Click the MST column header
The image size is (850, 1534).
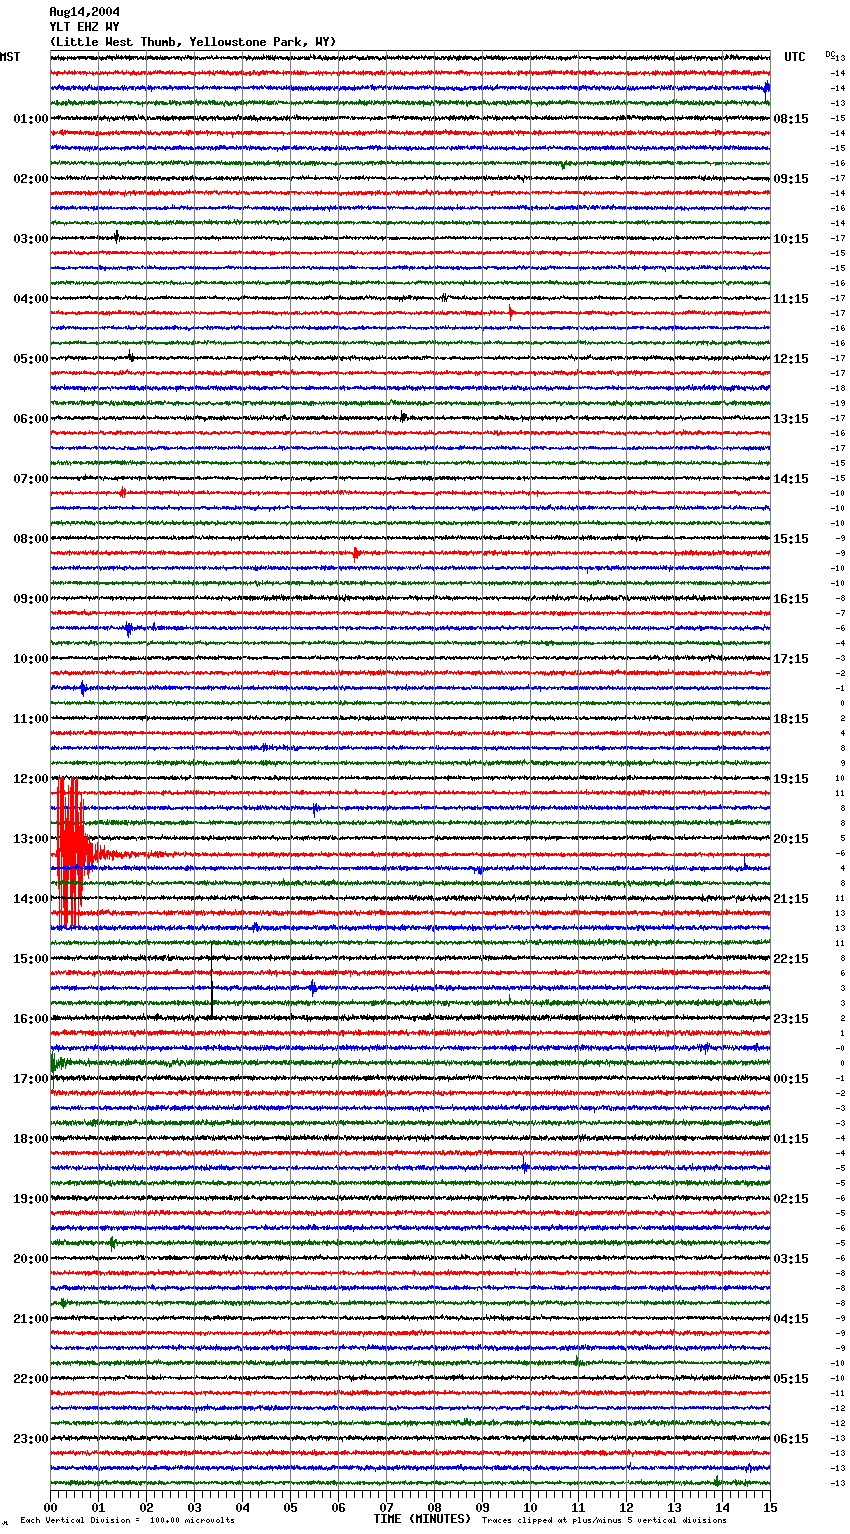pos(10,57)
